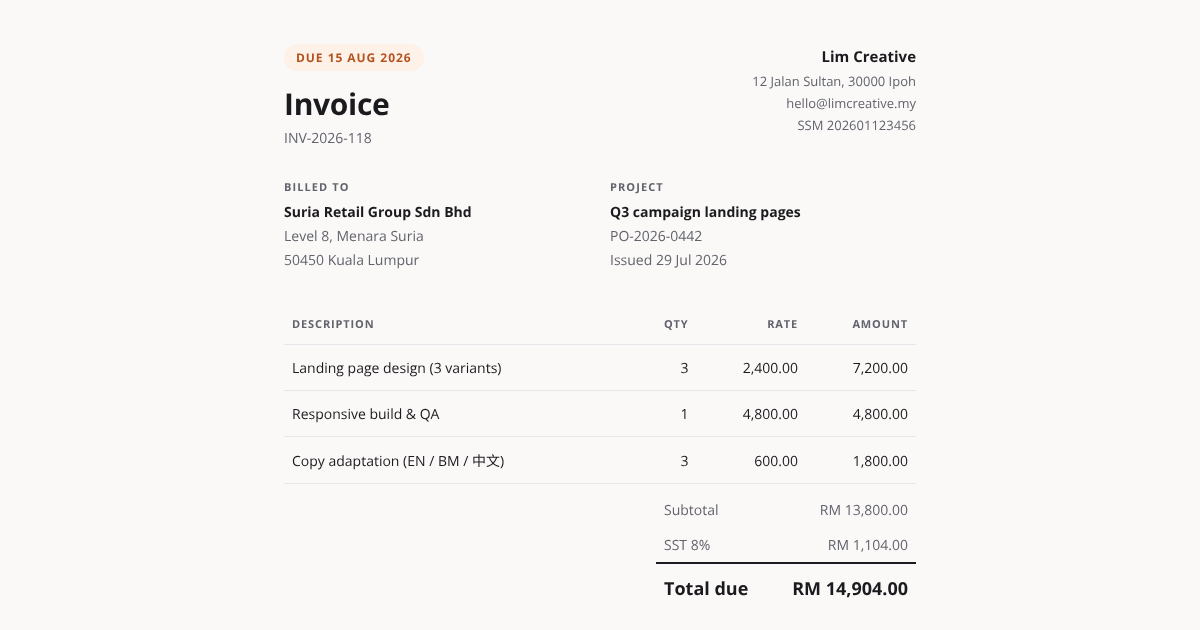Click amount '7,200.00'
This screenshot has height=630, width=1200.
tap(880, 368)
